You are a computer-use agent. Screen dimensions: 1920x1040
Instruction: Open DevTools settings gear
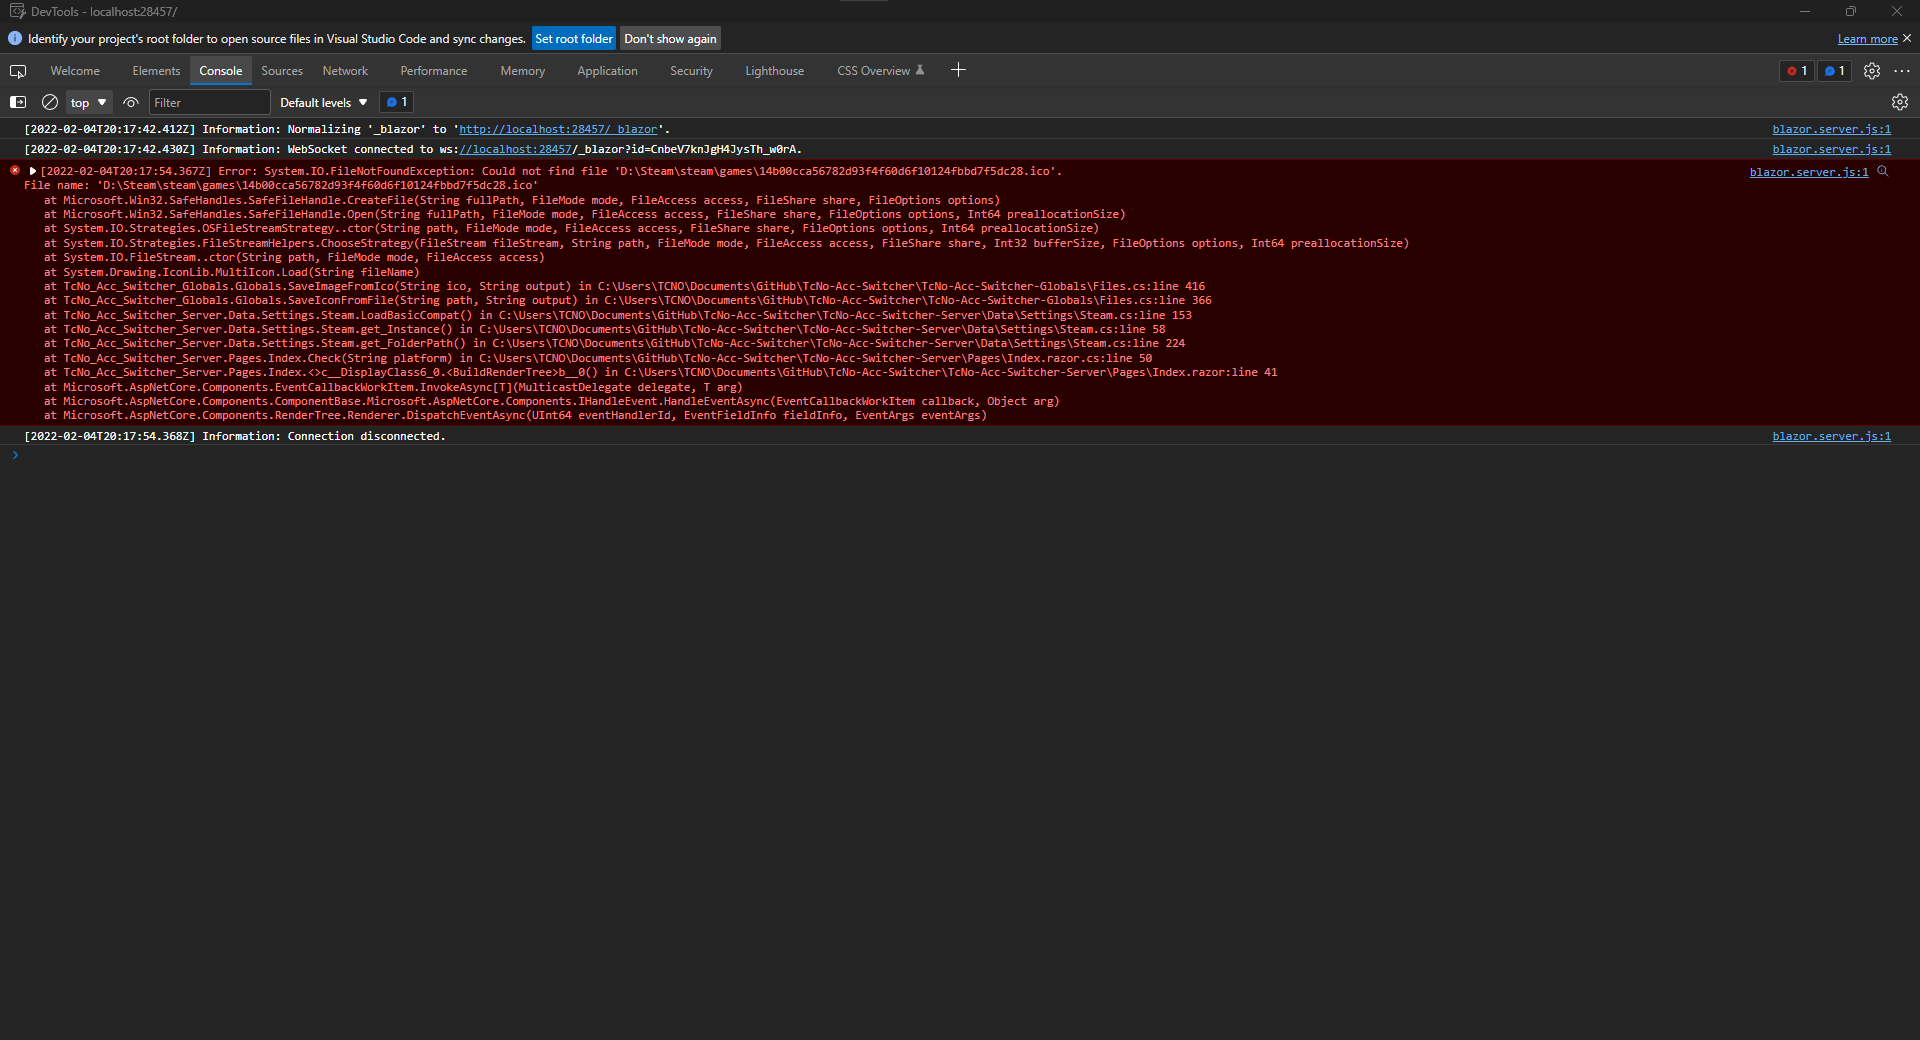click(x=1871, y=70)
